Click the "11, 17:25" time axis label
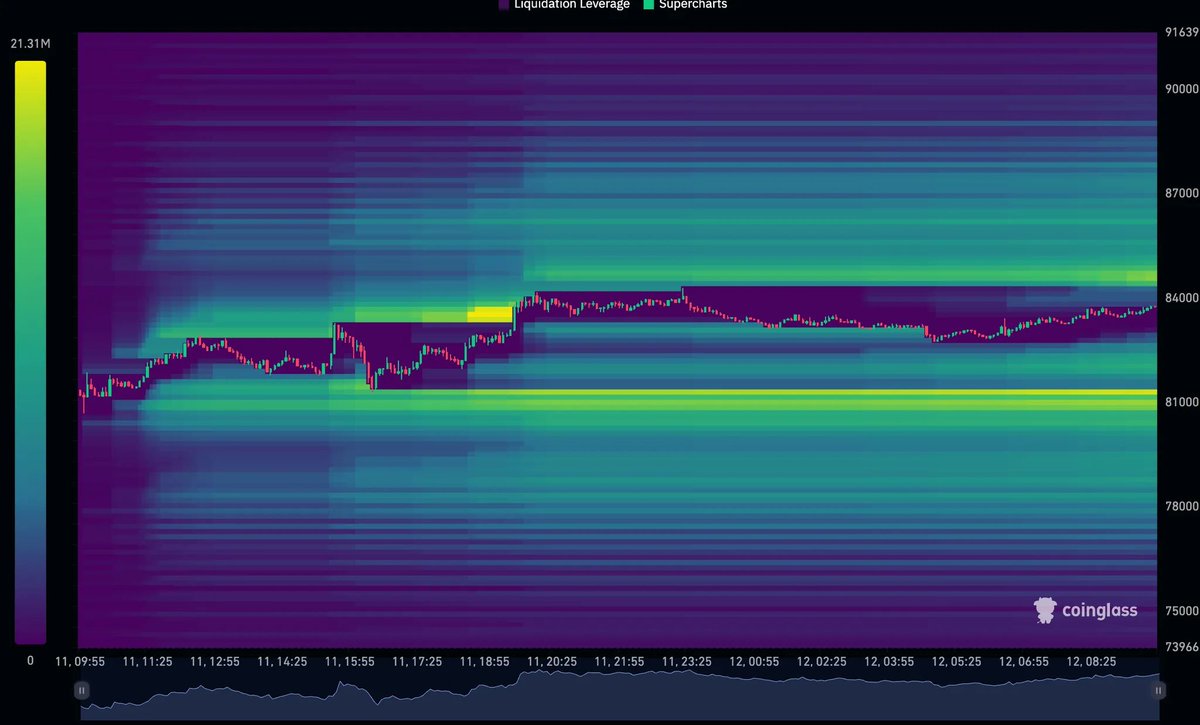The height and width of the screenshot is (725, 1200). coord(417,661)
